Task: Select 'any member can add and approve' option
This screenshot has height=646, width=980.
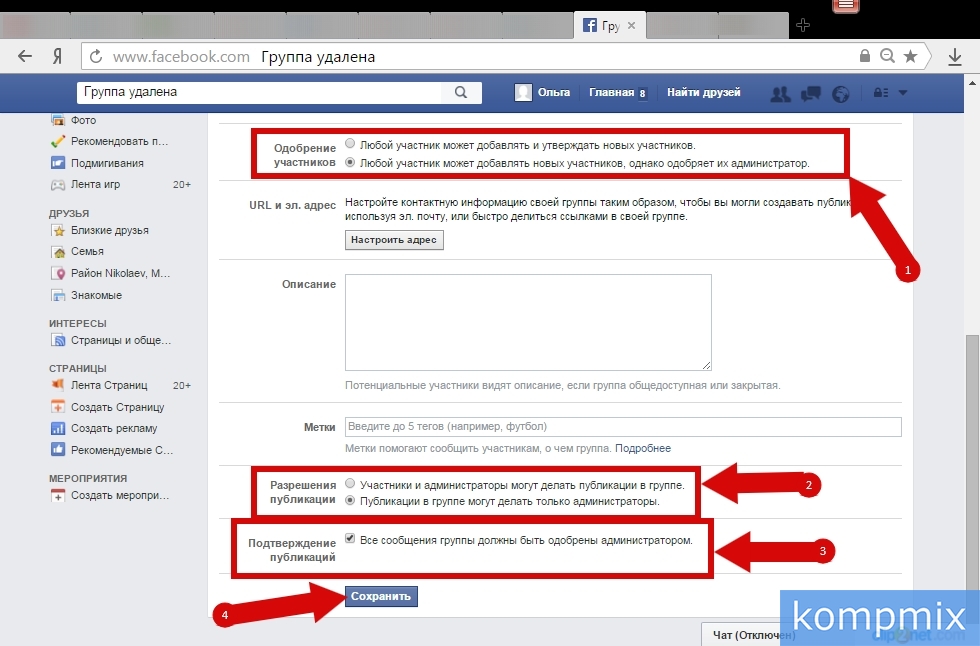Action: pyautogui.click(x=350, y=144)
